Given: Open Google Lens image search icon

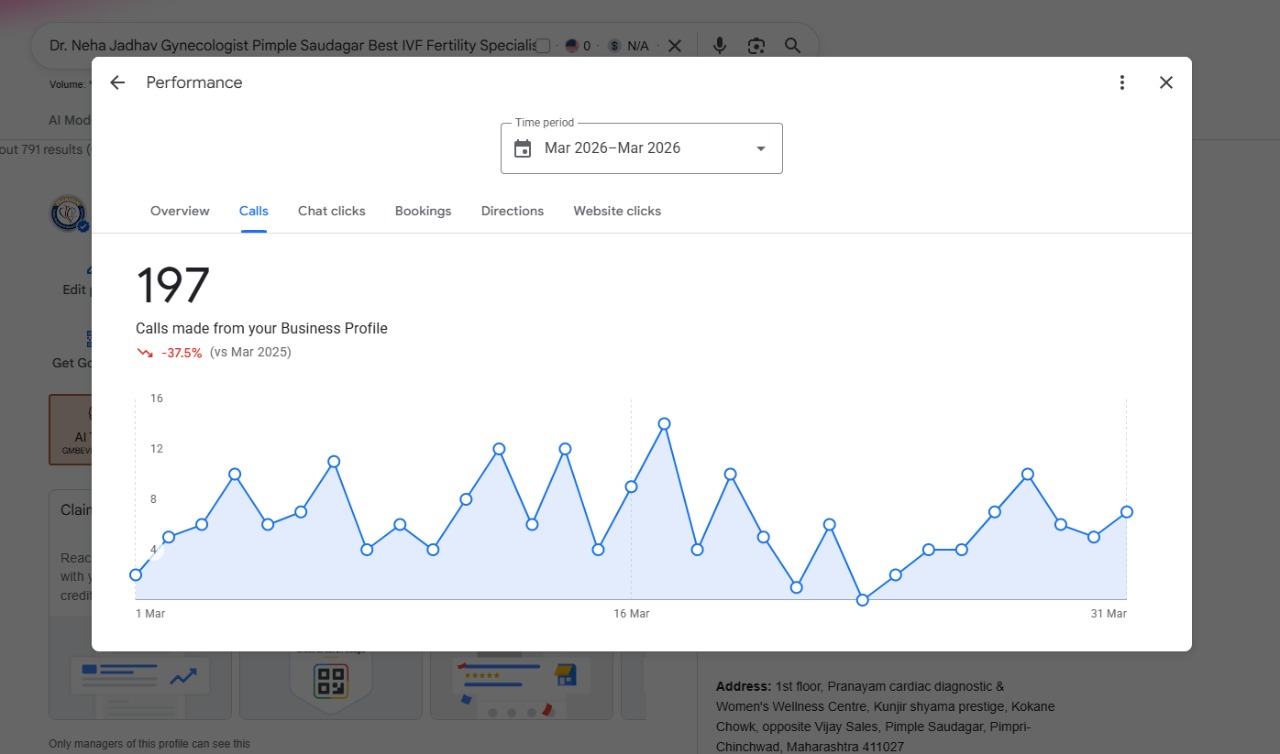Looking at the screenshot, I should point(756,46).
